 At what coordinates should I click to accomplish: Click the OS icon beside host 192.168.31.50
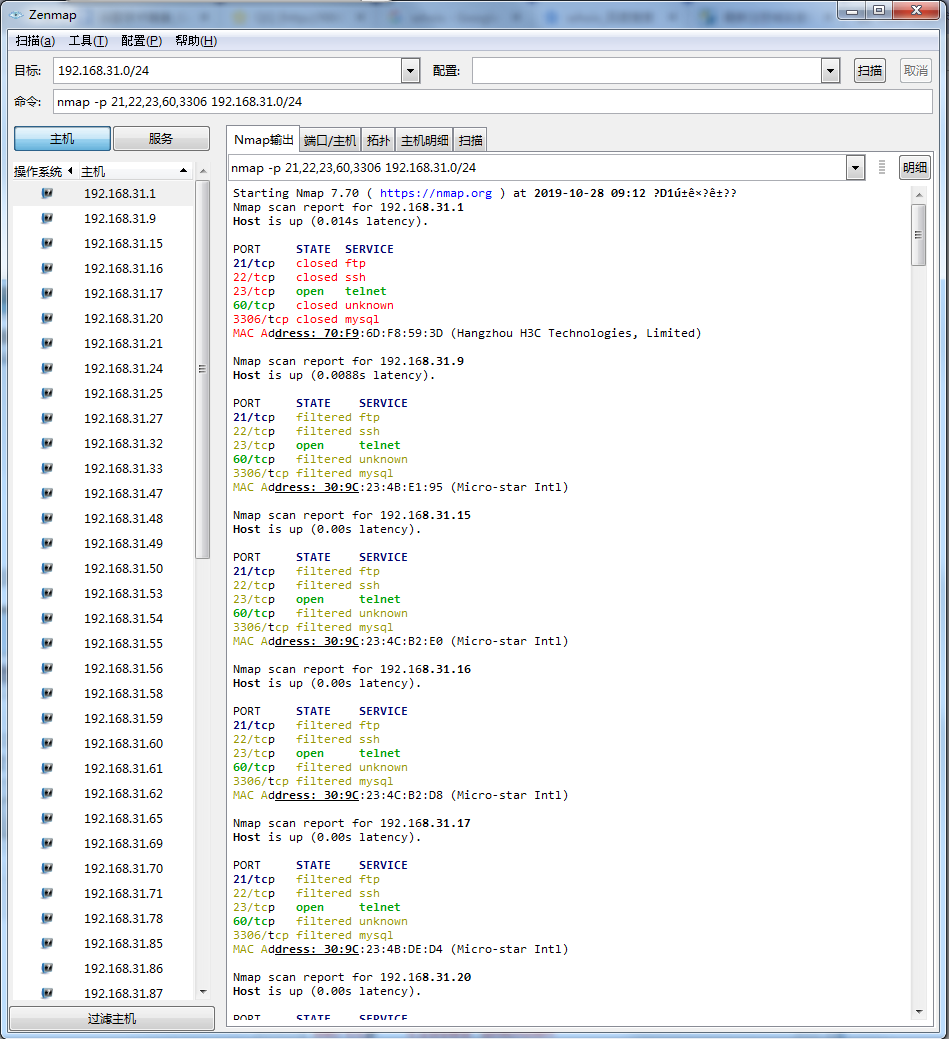[47, 569]
